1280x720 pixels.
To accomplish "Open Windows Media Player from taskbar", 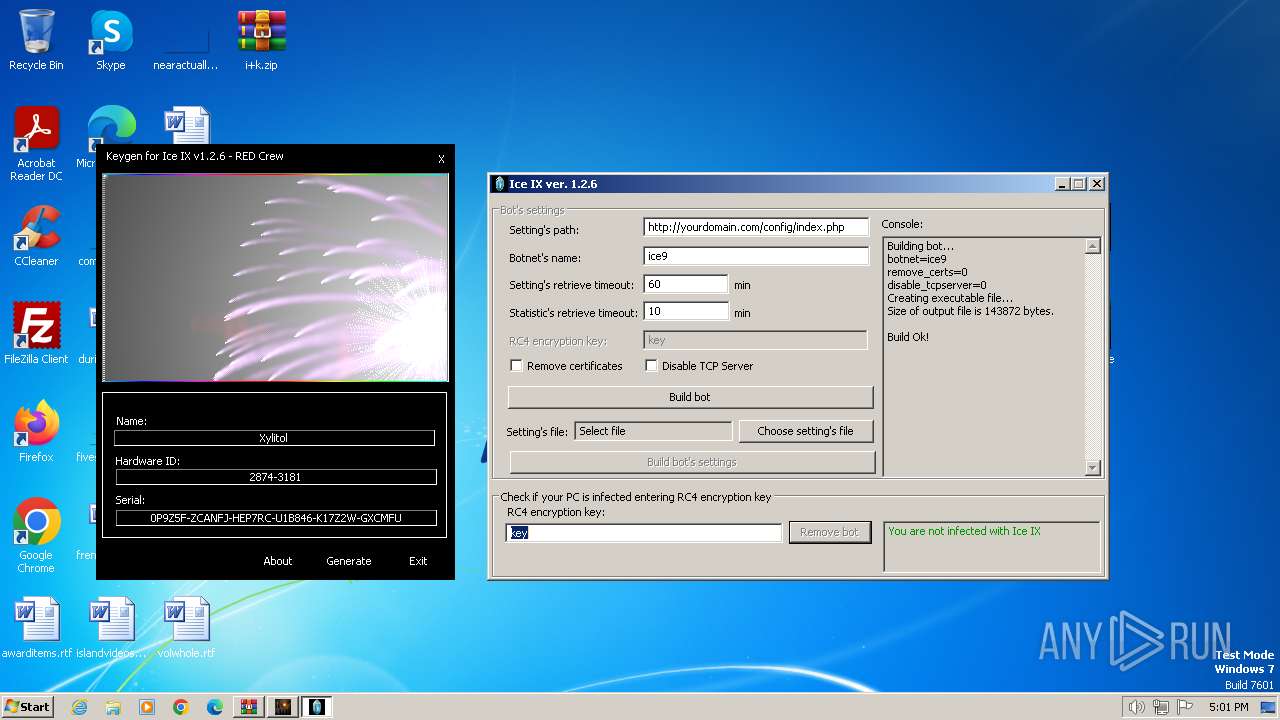I will (x=147, y=707).
